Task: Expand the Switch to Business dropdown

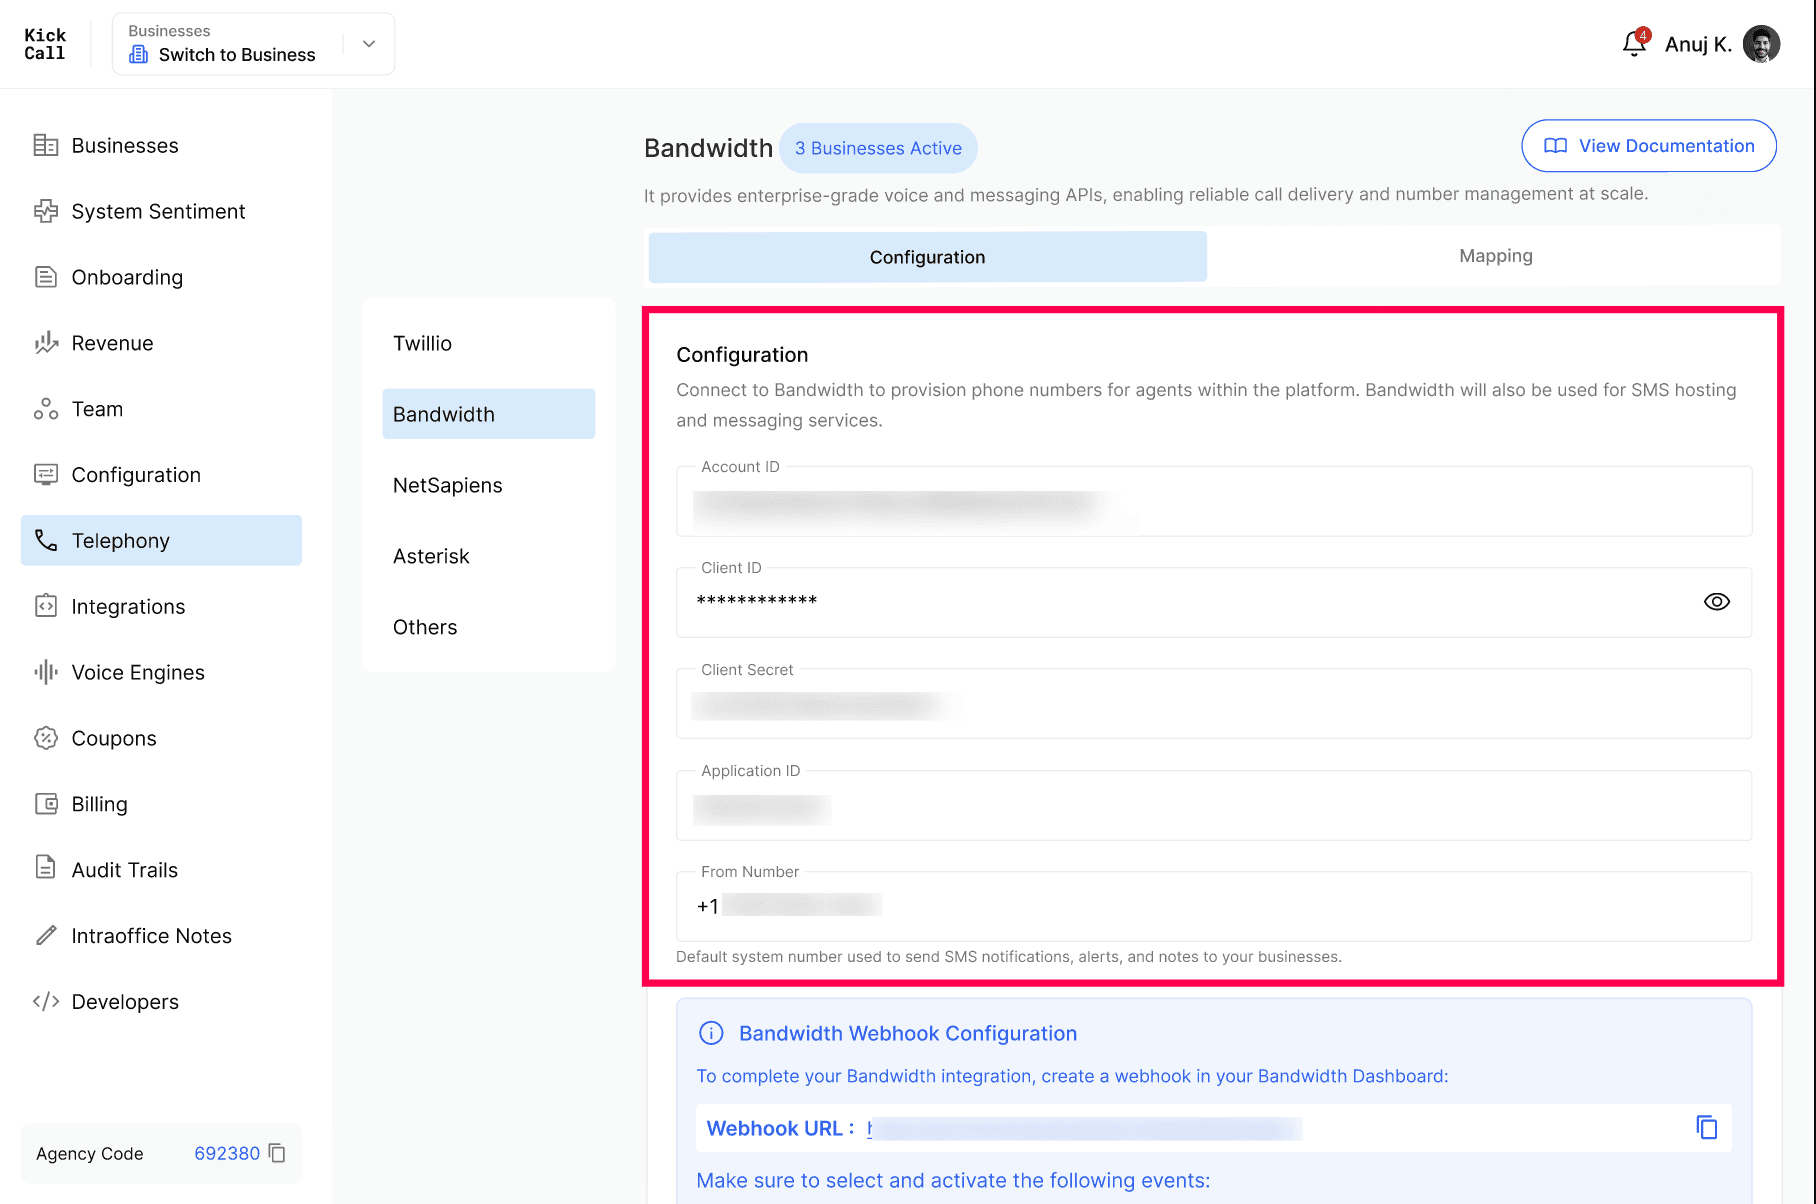Action: pos(369,44)
